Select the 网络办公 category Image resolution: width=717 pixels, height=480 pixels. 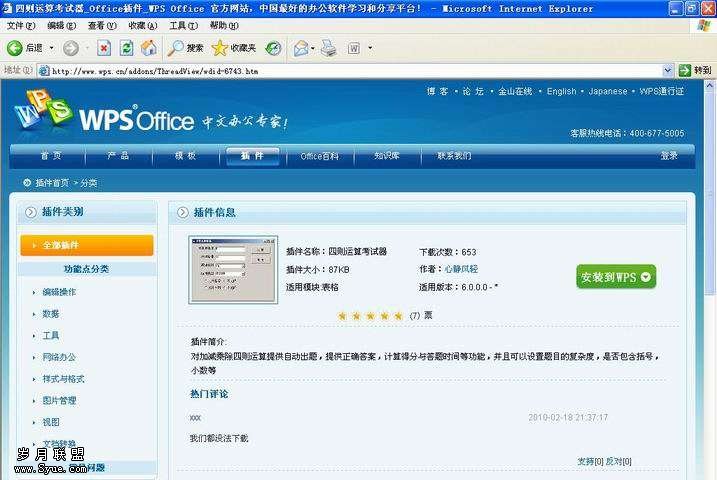(59, 357)
